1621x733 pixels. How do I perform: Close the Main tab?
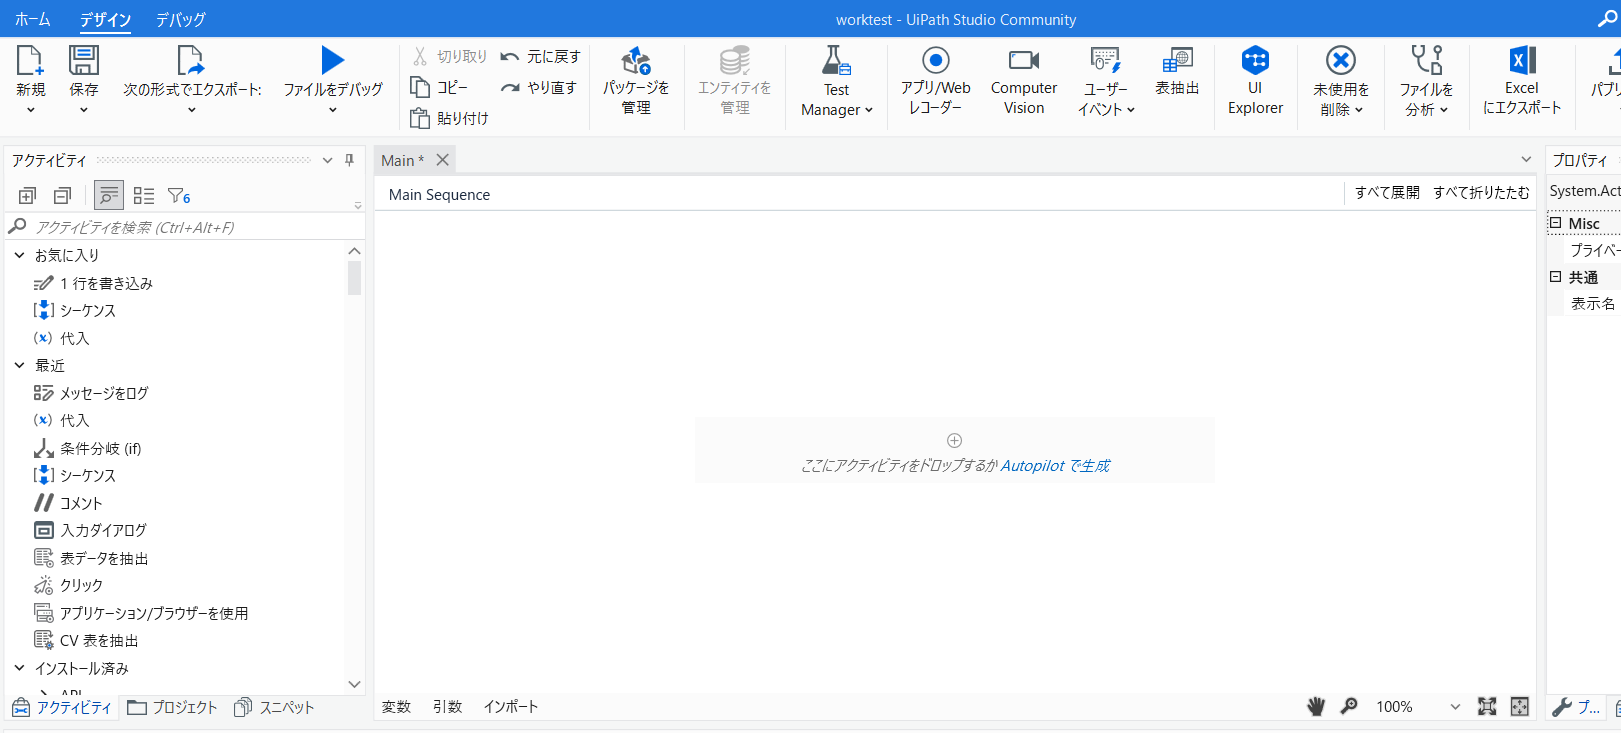click(x=442, y=160)
